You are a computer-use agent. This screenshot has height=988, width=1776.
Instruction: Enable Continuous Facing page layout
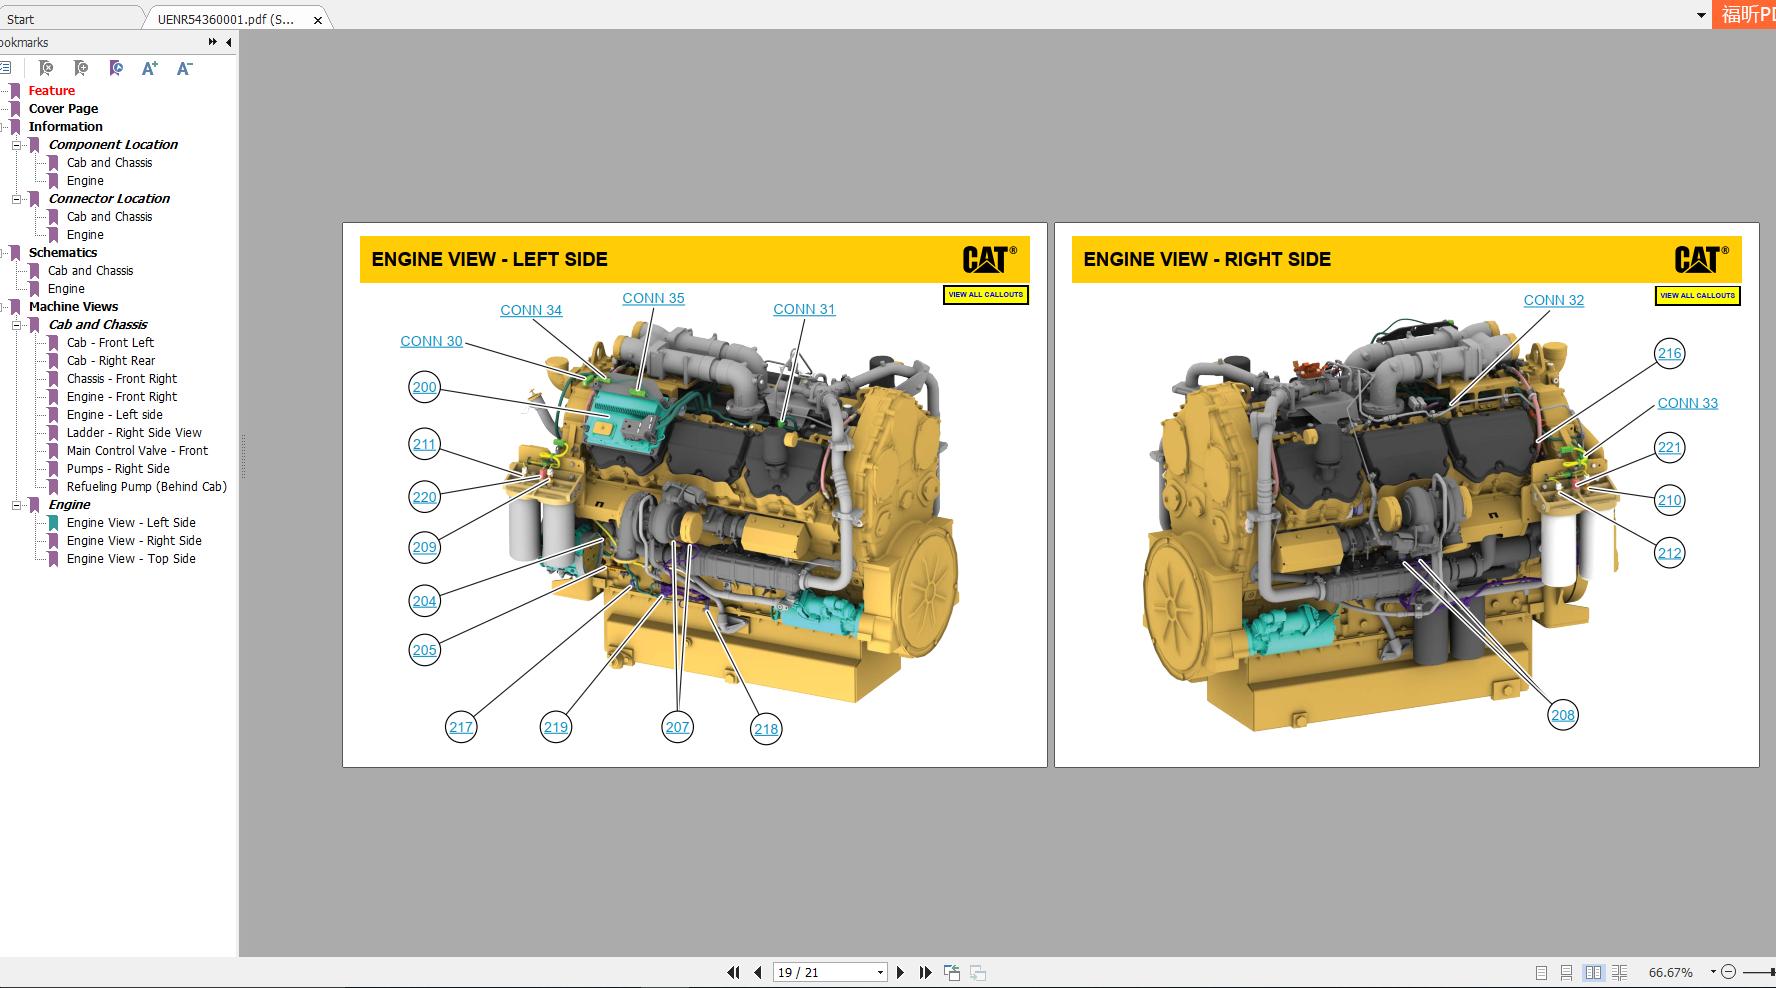tap(1620, 972)
